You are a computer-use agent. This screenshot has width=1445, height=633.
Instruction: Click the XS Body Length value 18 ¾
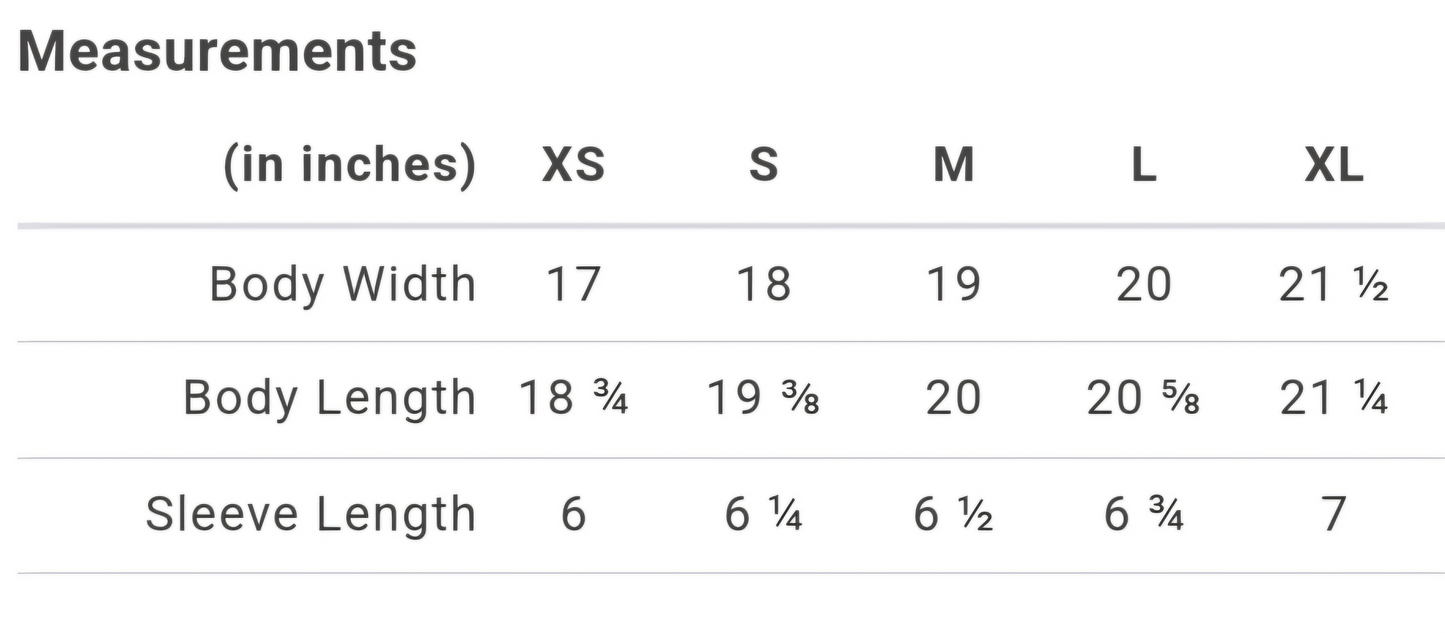573,399
